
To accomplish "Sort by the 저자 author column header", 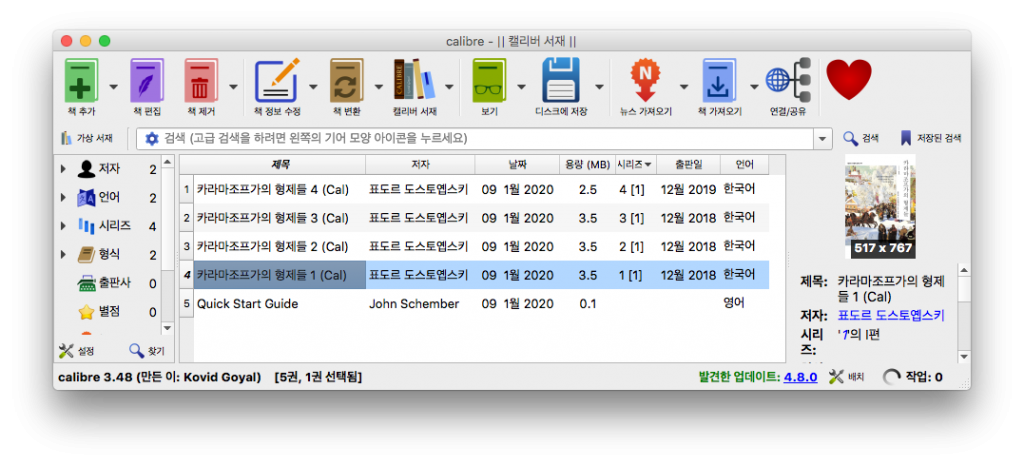I will [420, 164].
